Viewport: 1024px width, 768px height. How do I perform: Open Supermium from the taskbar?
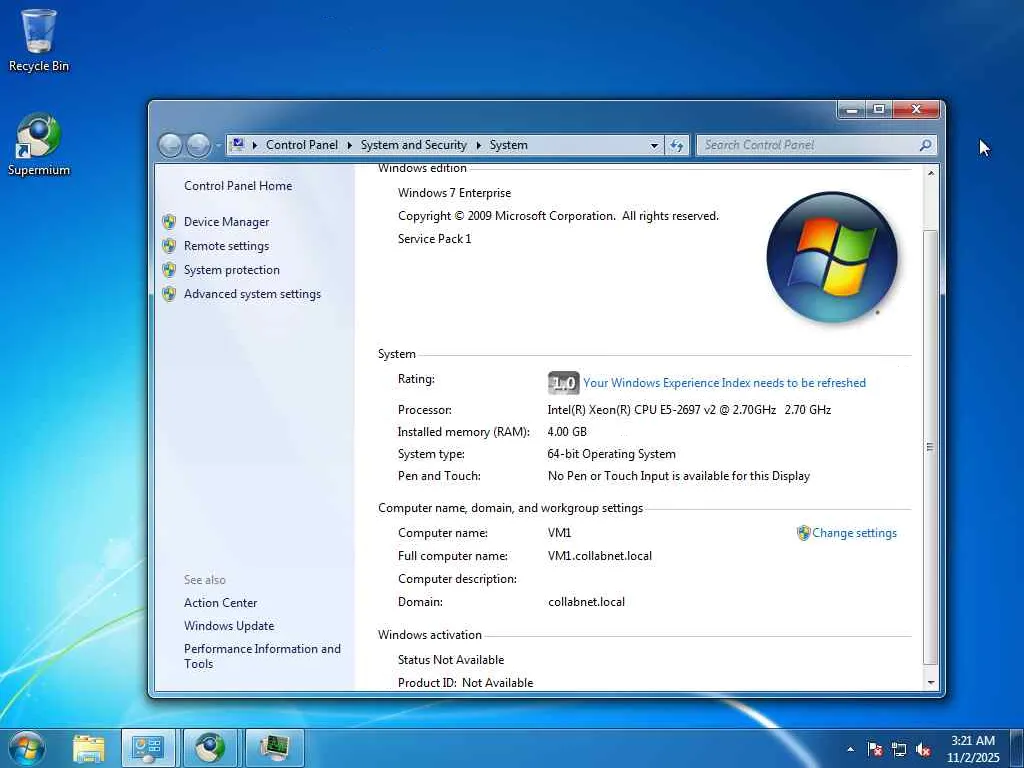210,748
